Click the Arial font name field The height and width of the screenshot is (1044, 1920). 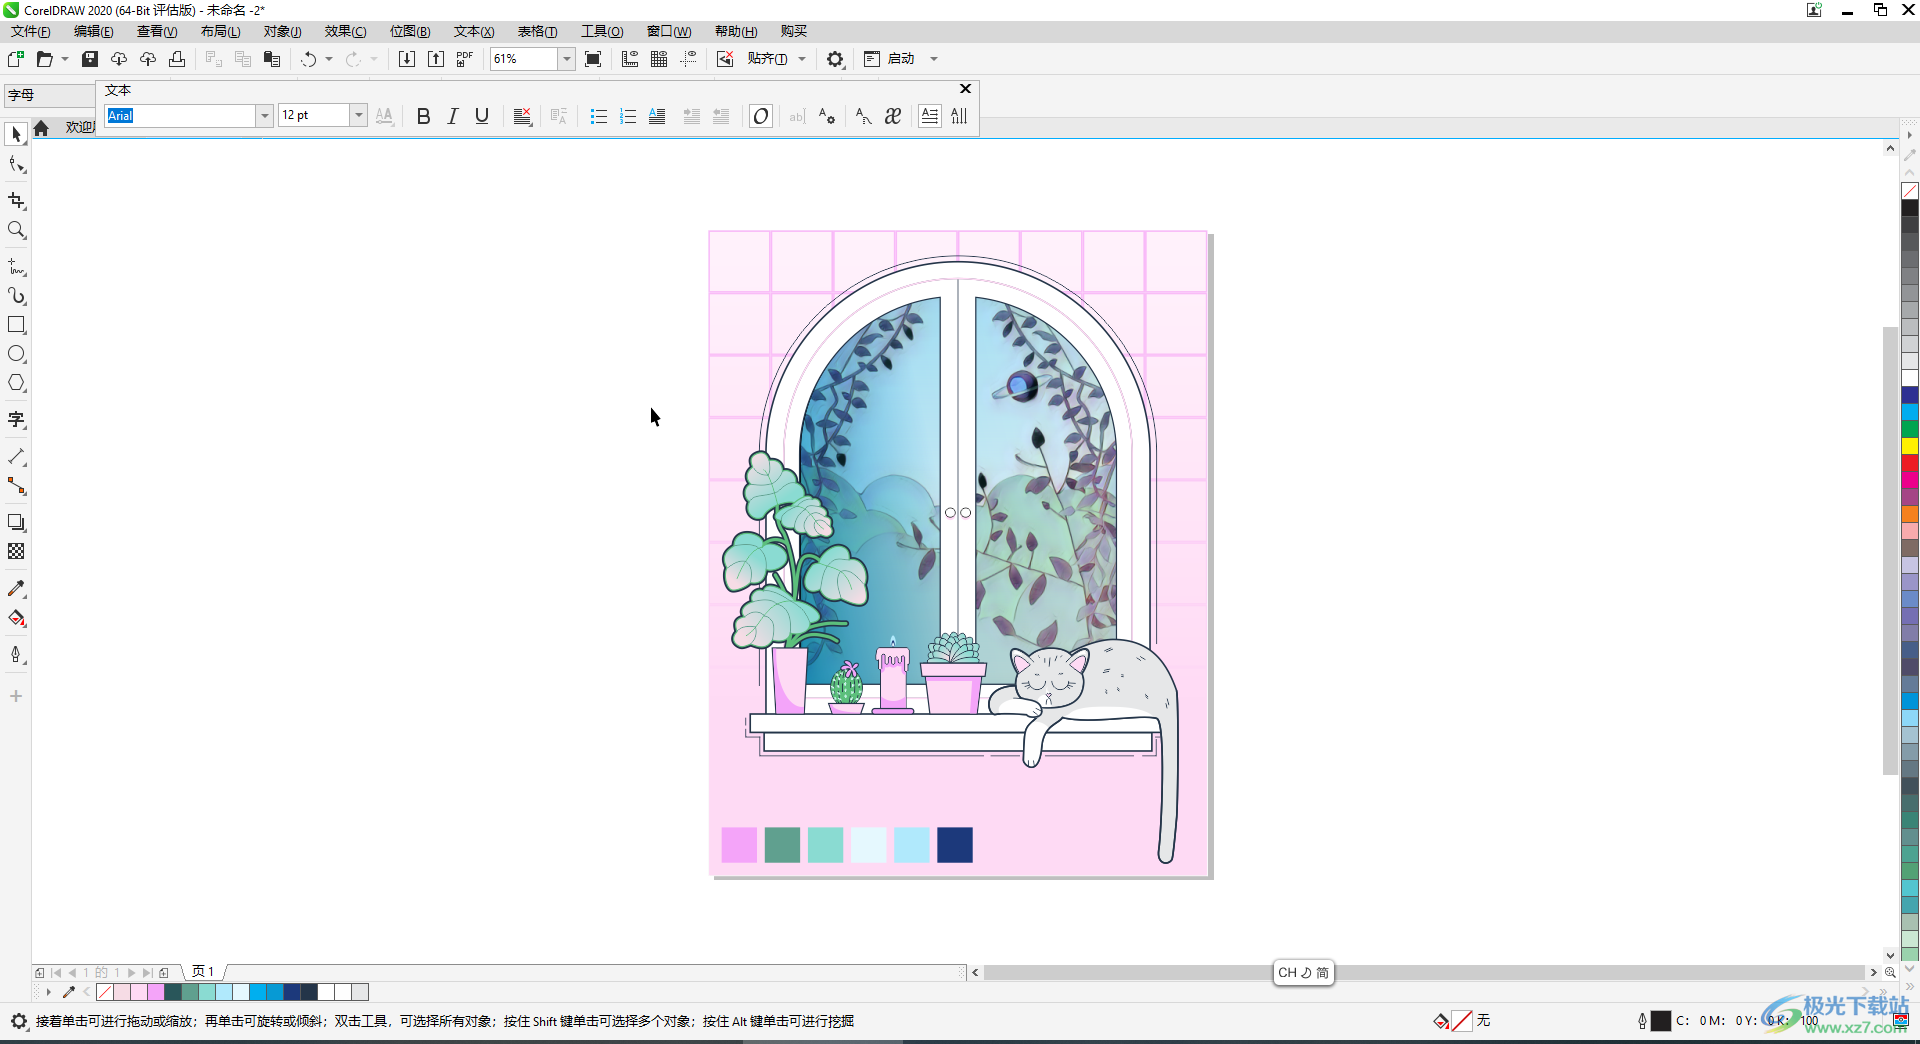pyautogui.click(x=180, y=116)
